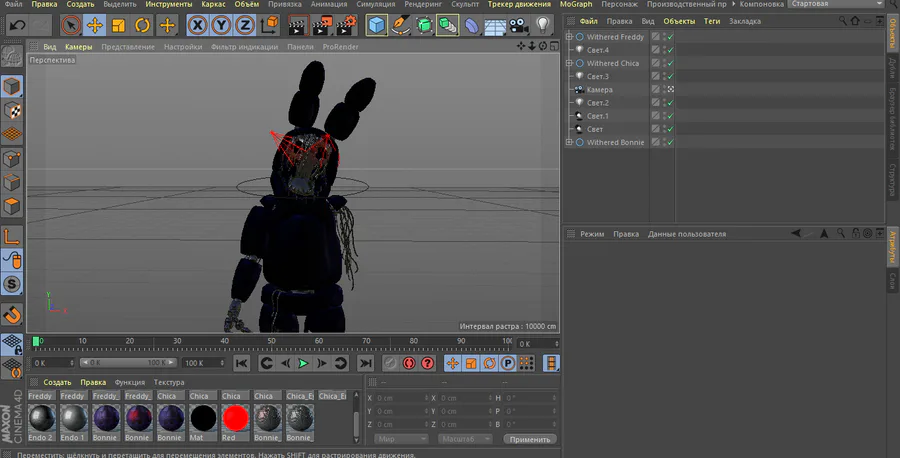The height and width of the screenshot is (458, 900).
Task: Select the black Mat material
Action: (x=203, y=419)
